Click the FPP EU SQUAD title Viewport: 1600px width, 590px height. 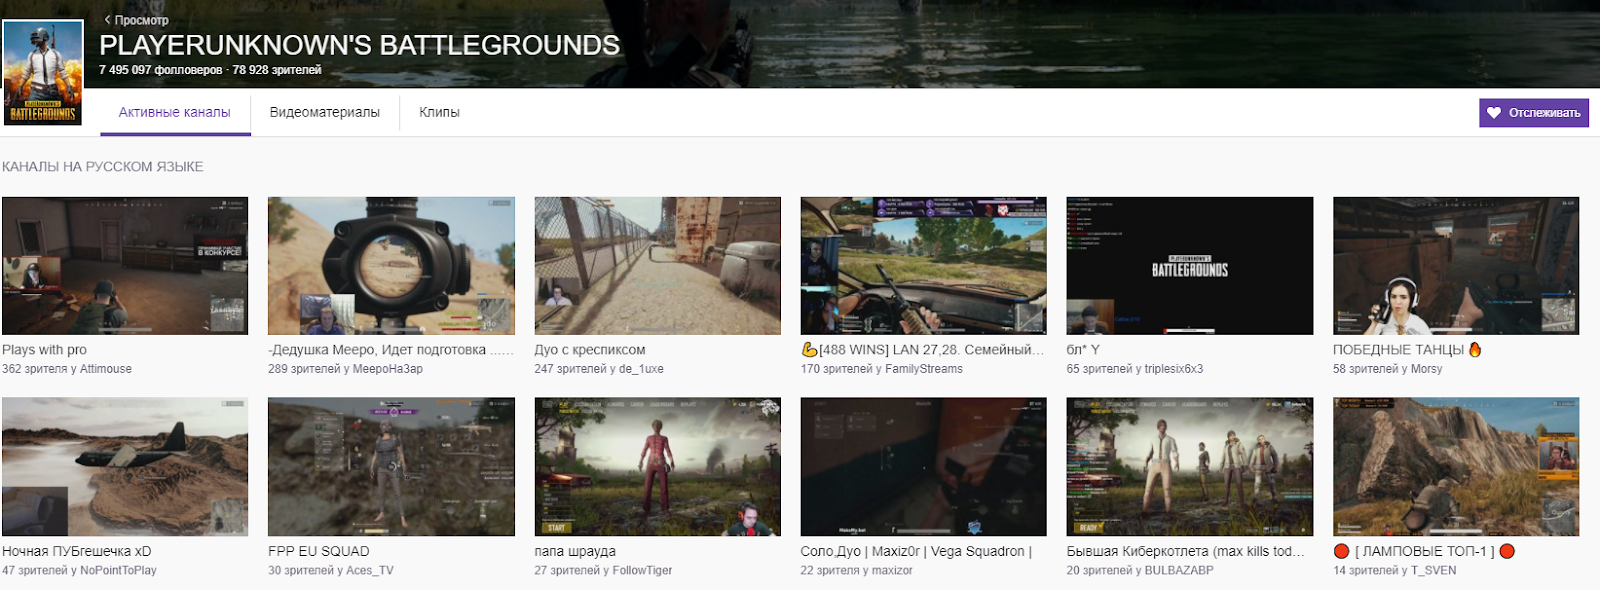point(319,551)
